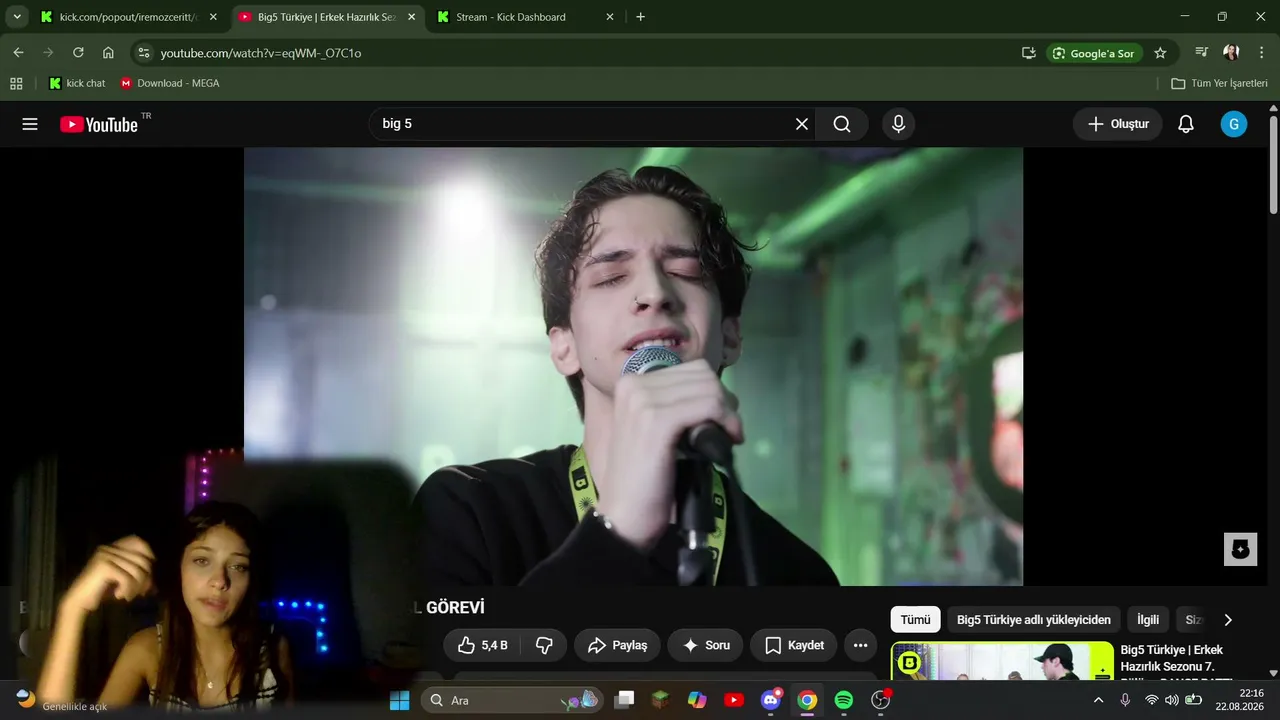Close the kick.com popout tab
The width and height of the screenshot is (1280, 720).
(x=213, y=17)
